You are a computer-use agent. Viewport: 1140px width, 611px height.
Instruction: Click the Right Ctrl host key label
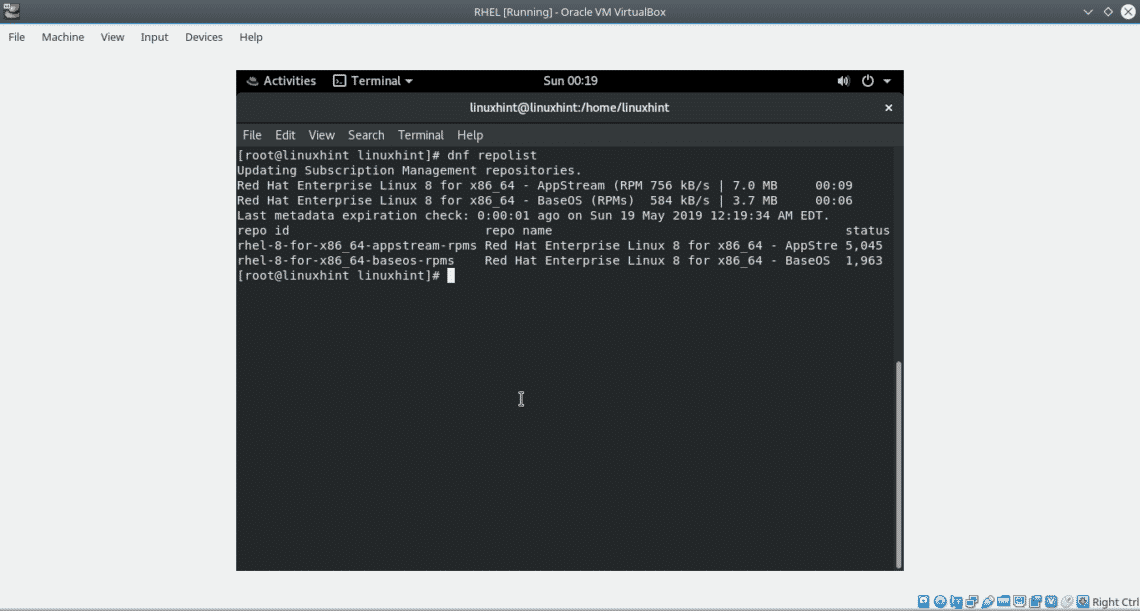[x=1115, y=602]
